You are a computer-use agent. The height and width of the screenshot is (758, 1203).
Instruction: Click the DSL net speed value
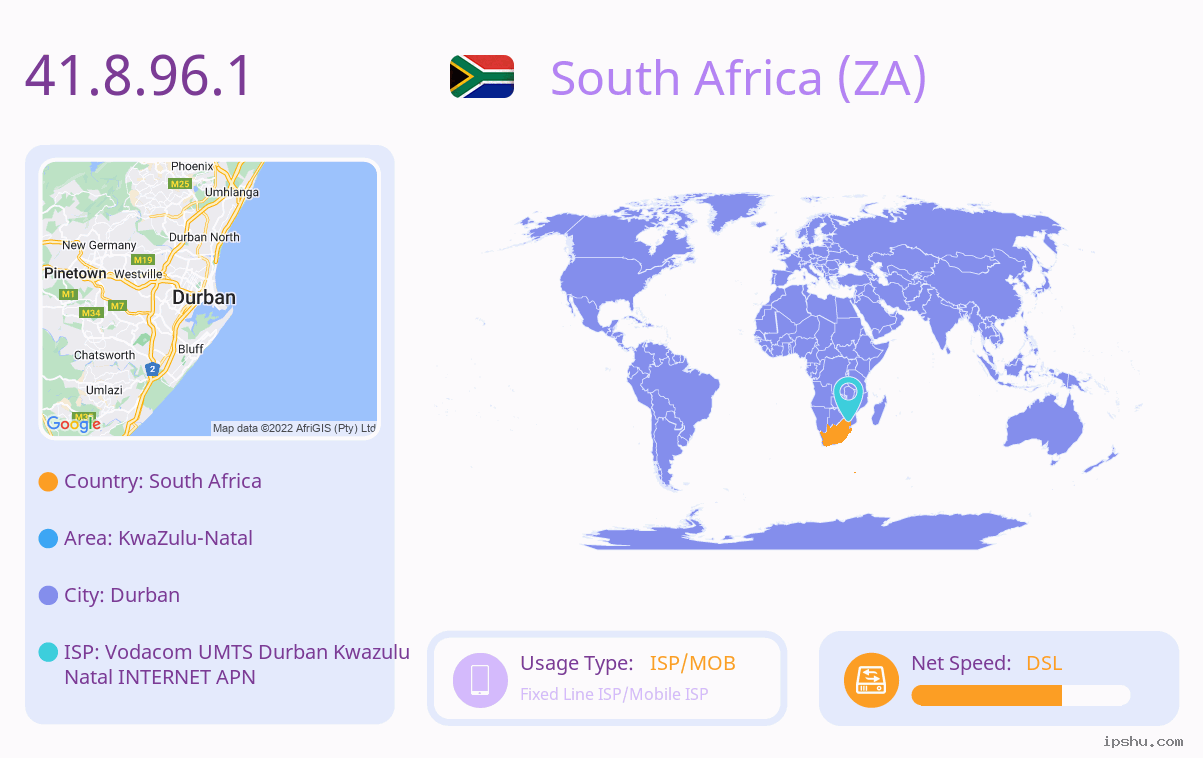tap(1044, 663)
